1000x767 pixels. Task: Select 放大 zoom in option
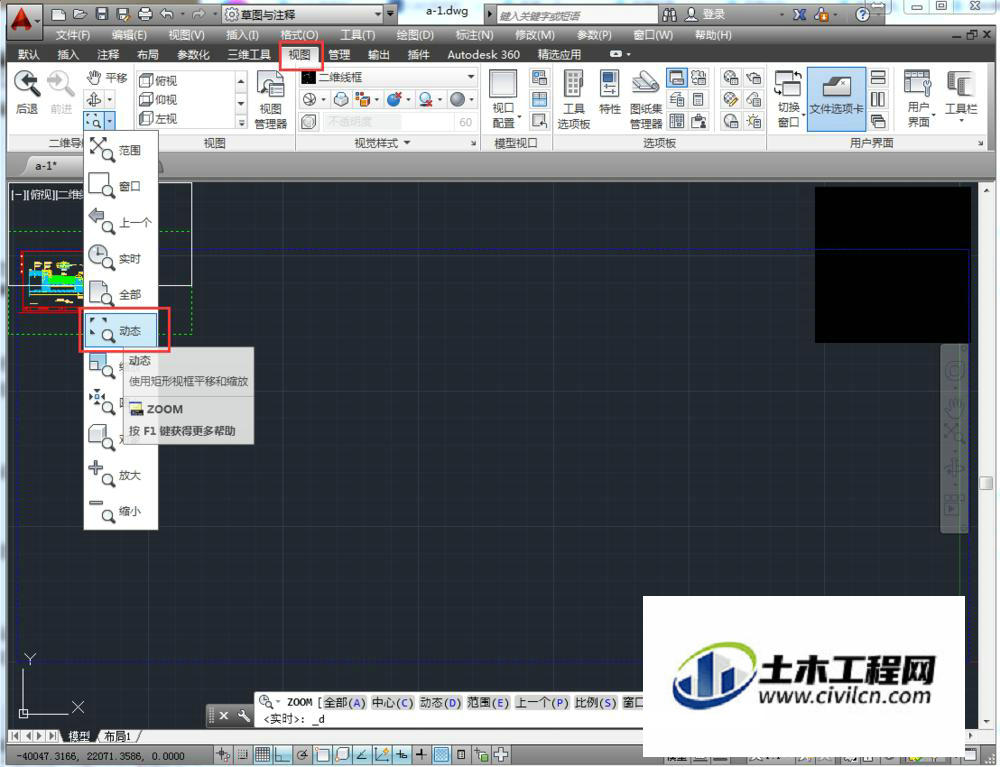coord(121,475)
